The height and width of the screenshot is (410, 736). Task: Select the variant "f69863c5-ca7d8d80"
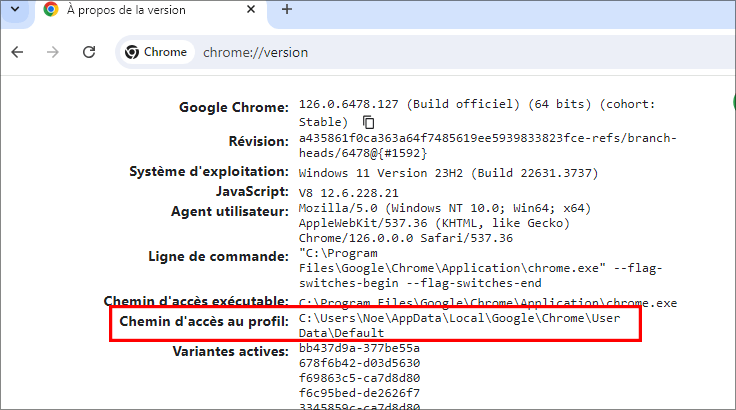pyautogui.click(x=359, y=378)
